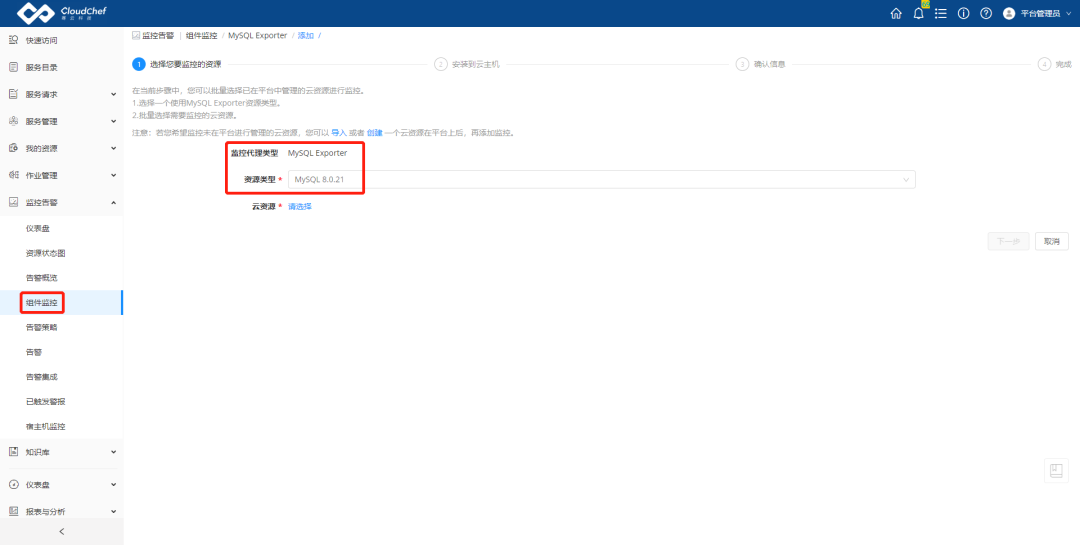This screenshot has height=545, width=1080.
Task: Click the breadcrumb 监控告警 chart icon
Action: 136,35
